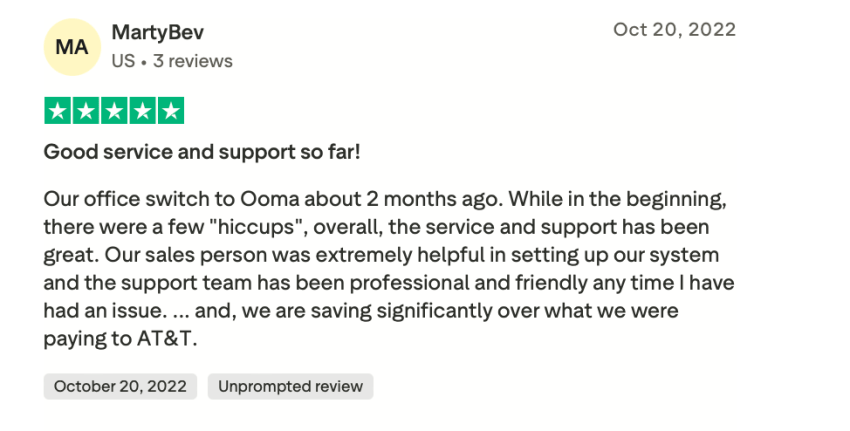Click the fourth green rating star

(x=142, y=111)
